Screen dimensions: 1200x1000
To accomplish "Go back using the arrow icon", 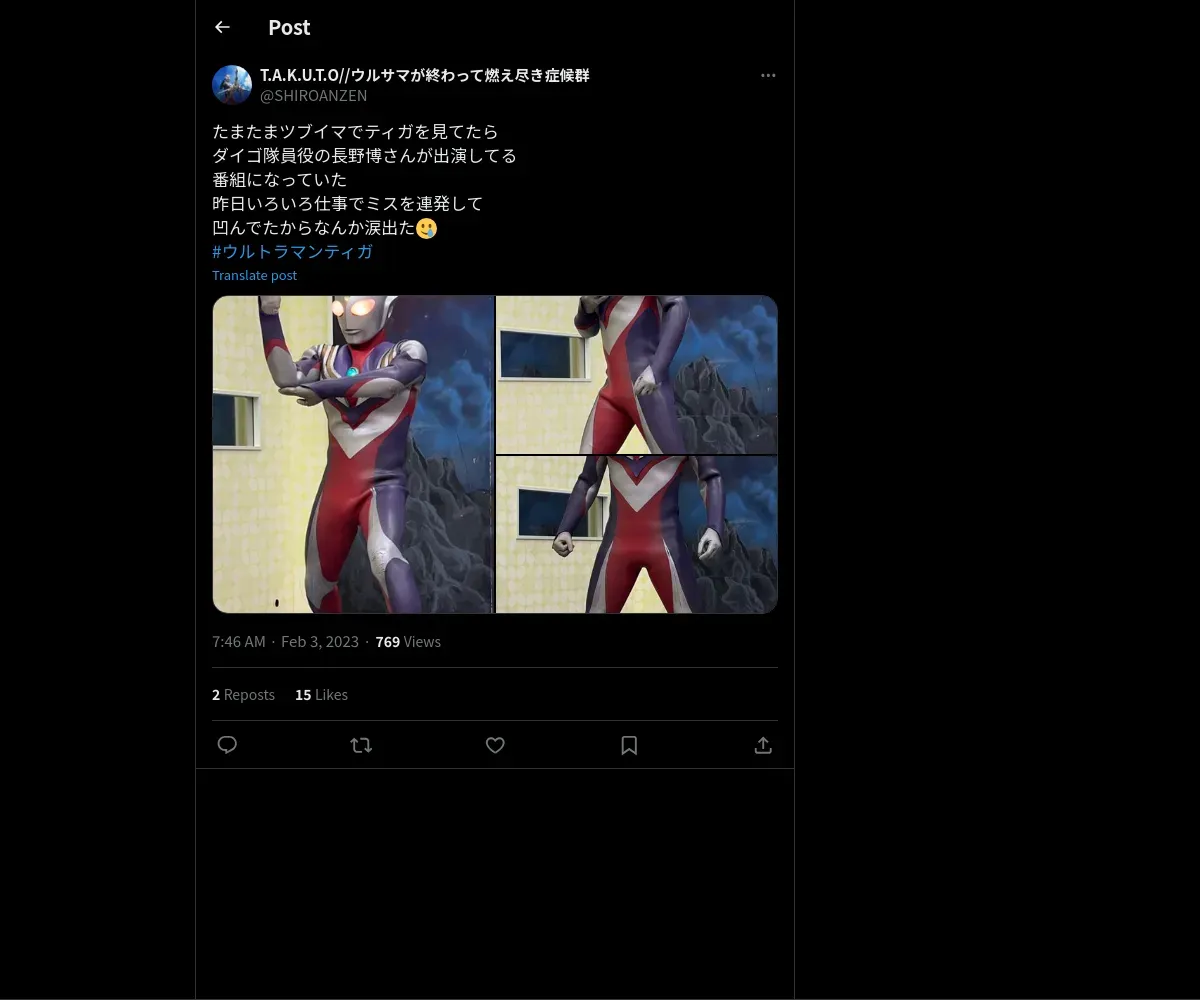I will coord(222,27).
